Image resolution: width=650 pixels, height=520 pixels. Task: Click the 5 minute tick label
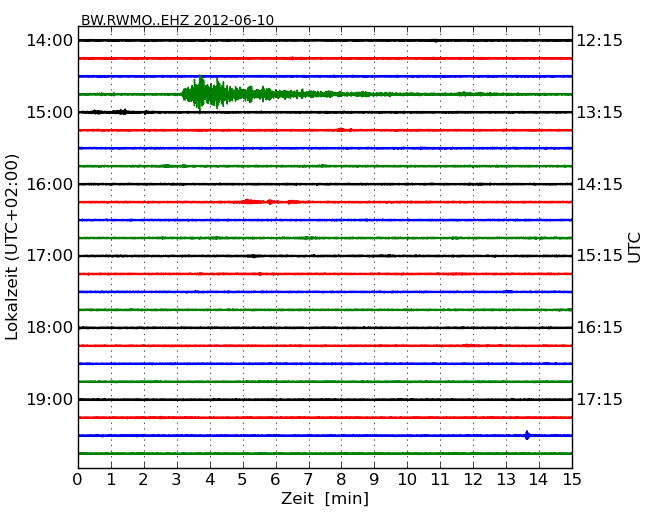(242, 480)
